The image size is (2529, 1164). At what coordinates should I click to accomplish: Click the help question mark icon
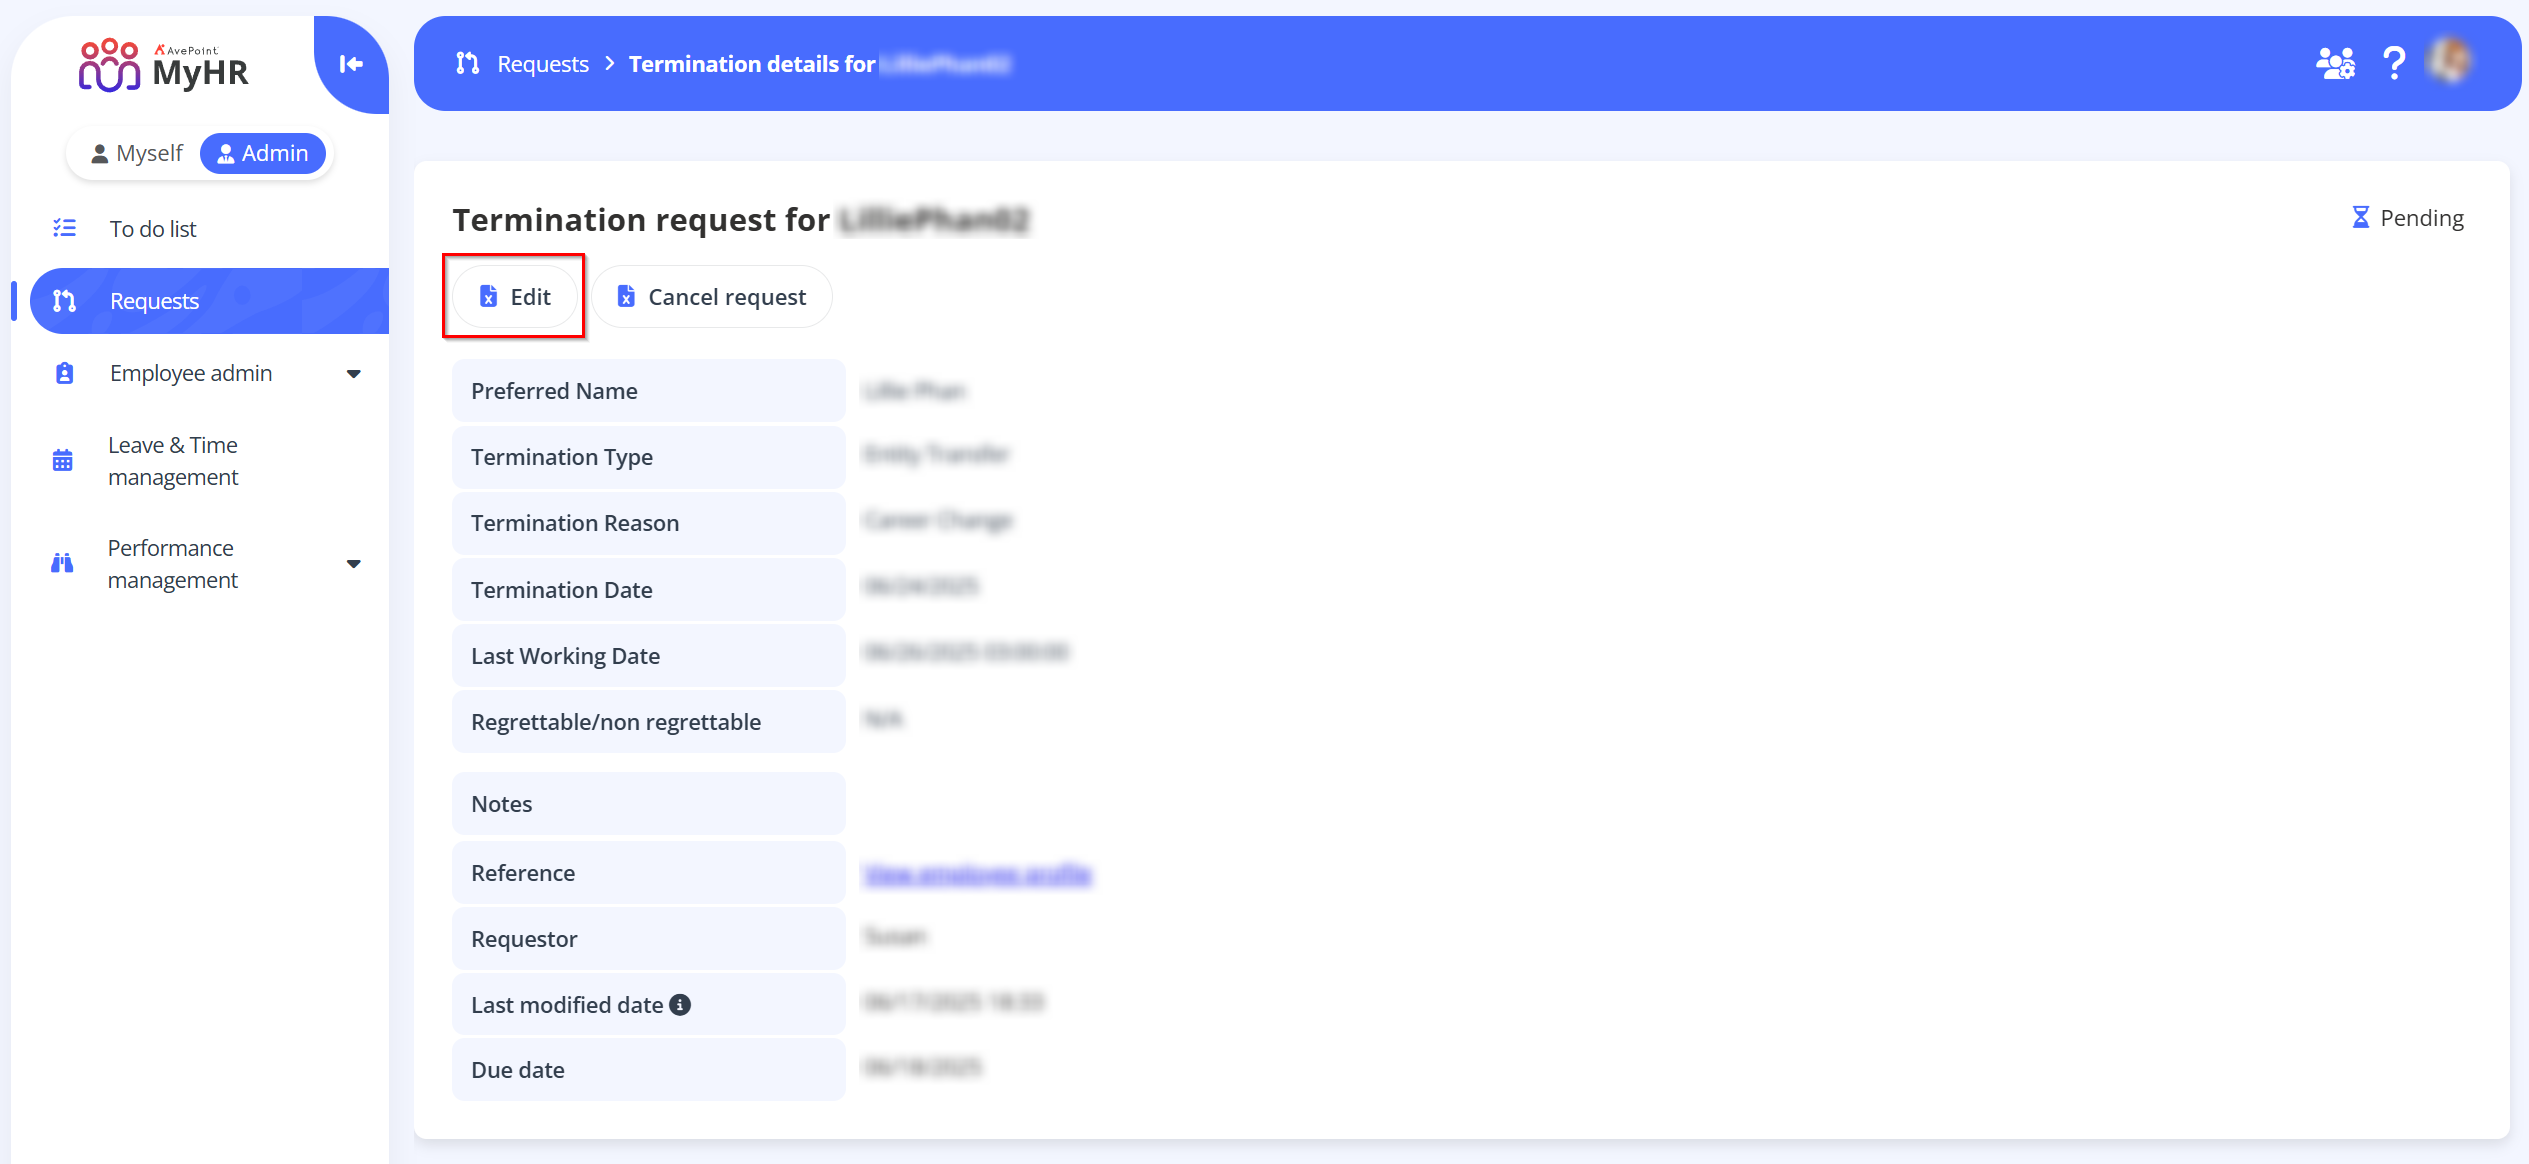(x=2394, y=64)
